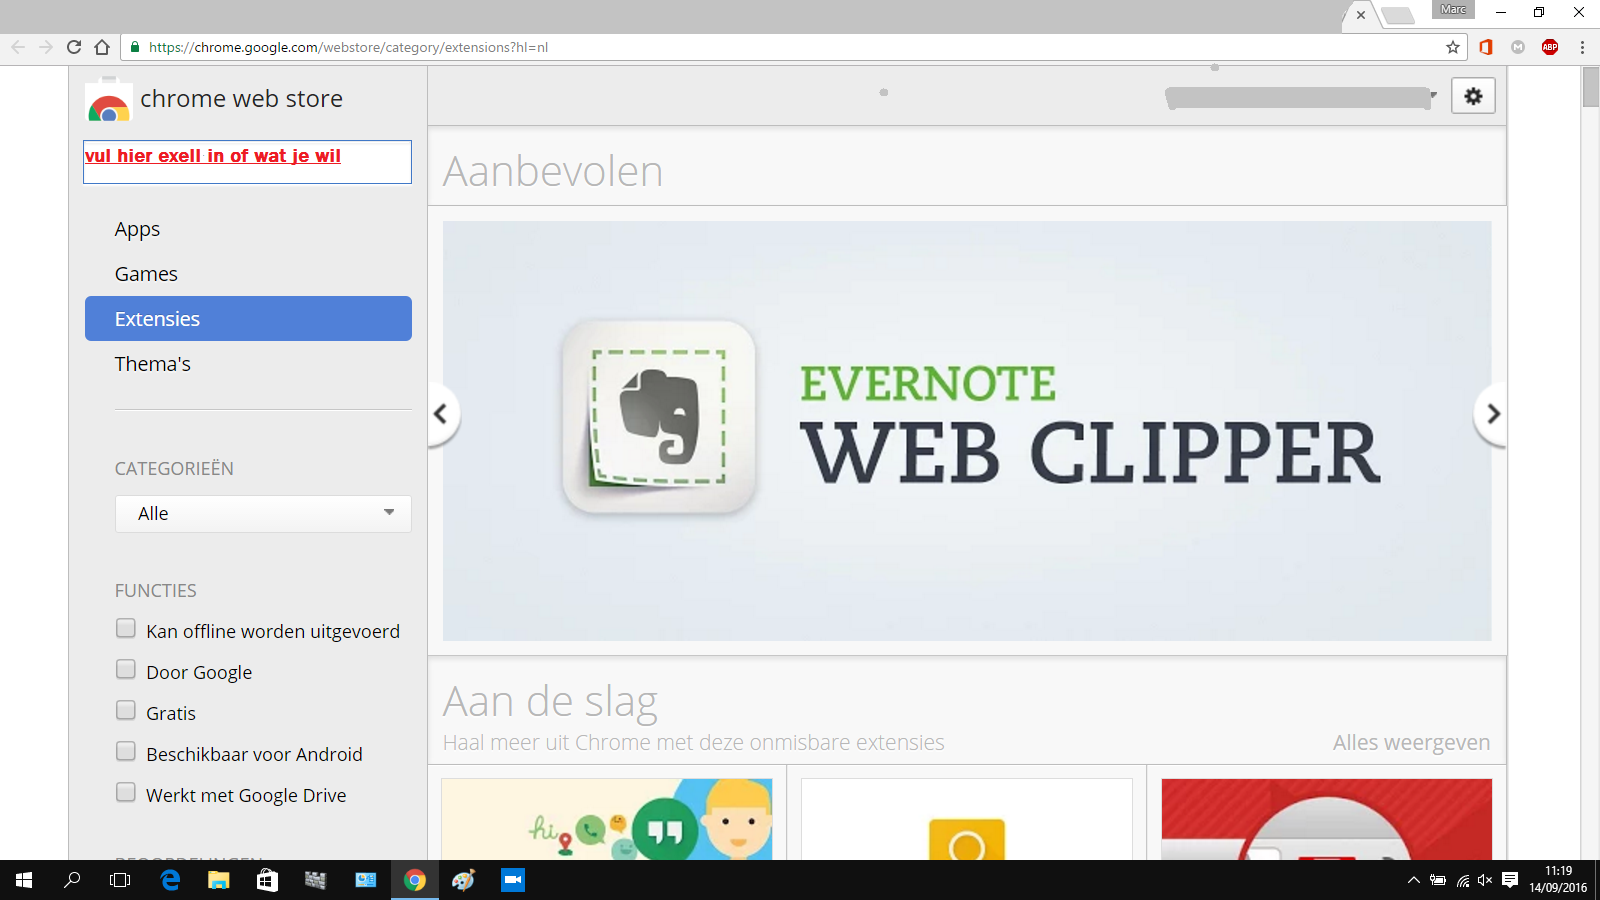Open the blue video camera taskbar app

click(513, 880)
